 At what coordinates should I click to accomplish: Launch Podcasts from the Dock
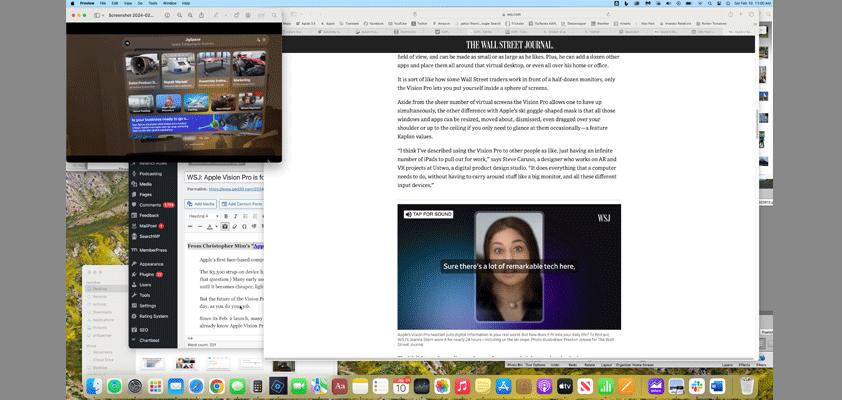544,386
